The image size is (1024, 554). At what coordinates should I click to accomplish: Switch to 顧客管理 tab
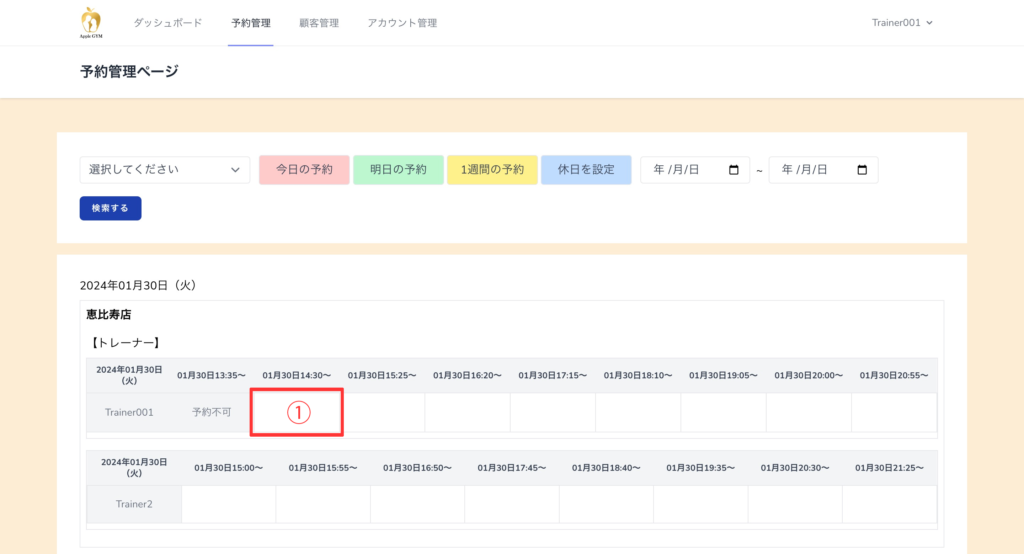click(x=319, y=23)
